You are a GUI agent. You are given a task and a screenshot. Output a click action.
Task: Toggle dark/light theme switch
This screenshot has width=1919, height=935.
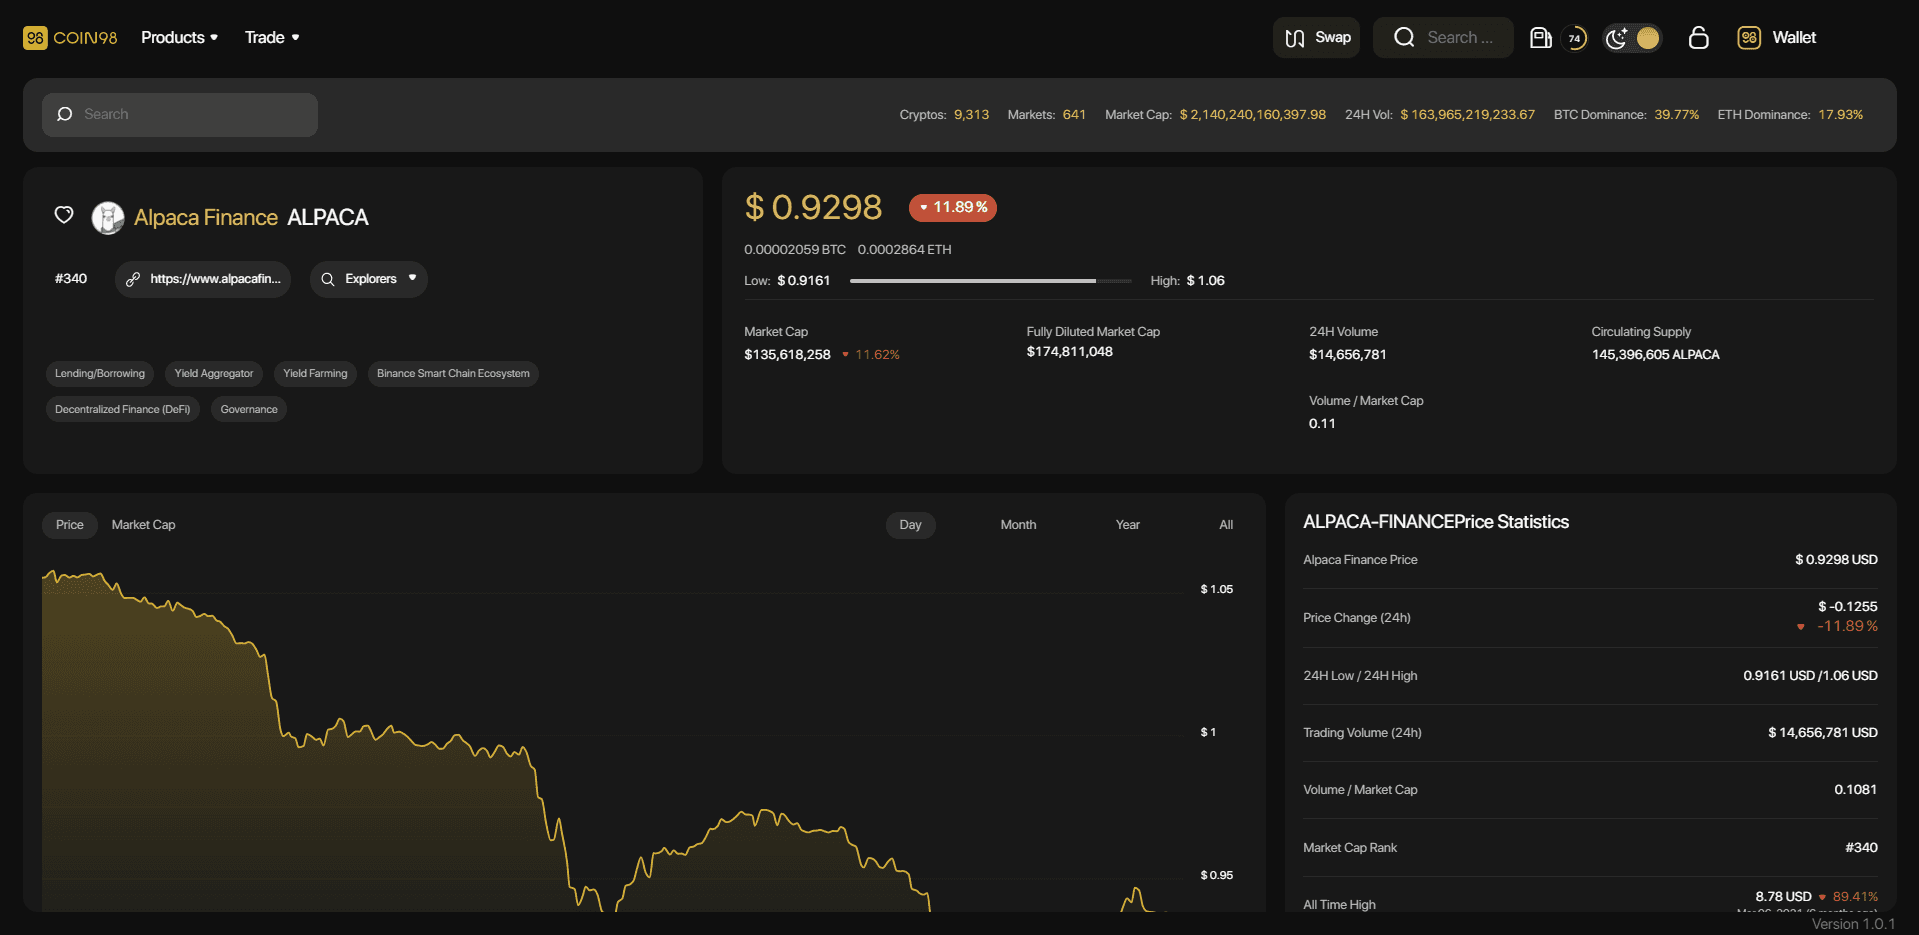pyautogui.click(x=1633, y=38)
